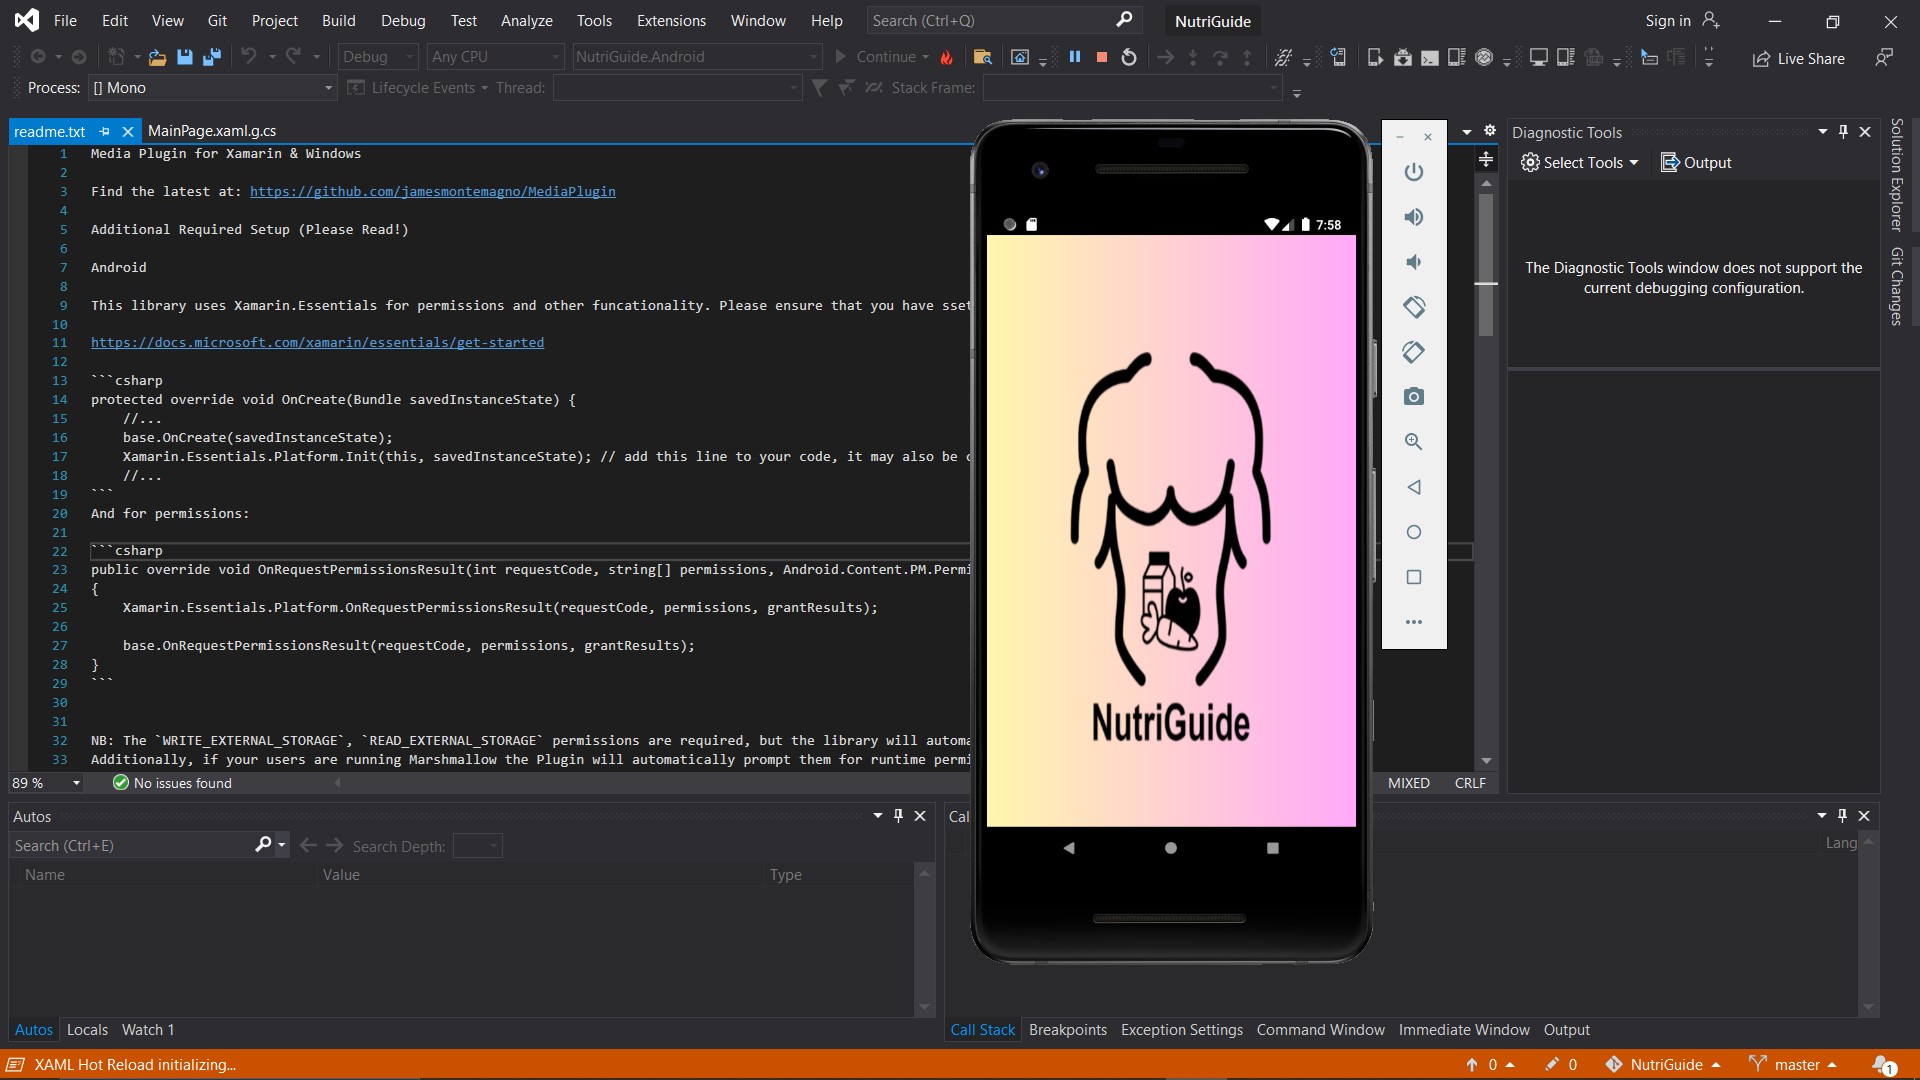Click the phone screen Back navigation button

pos(1068,848)
